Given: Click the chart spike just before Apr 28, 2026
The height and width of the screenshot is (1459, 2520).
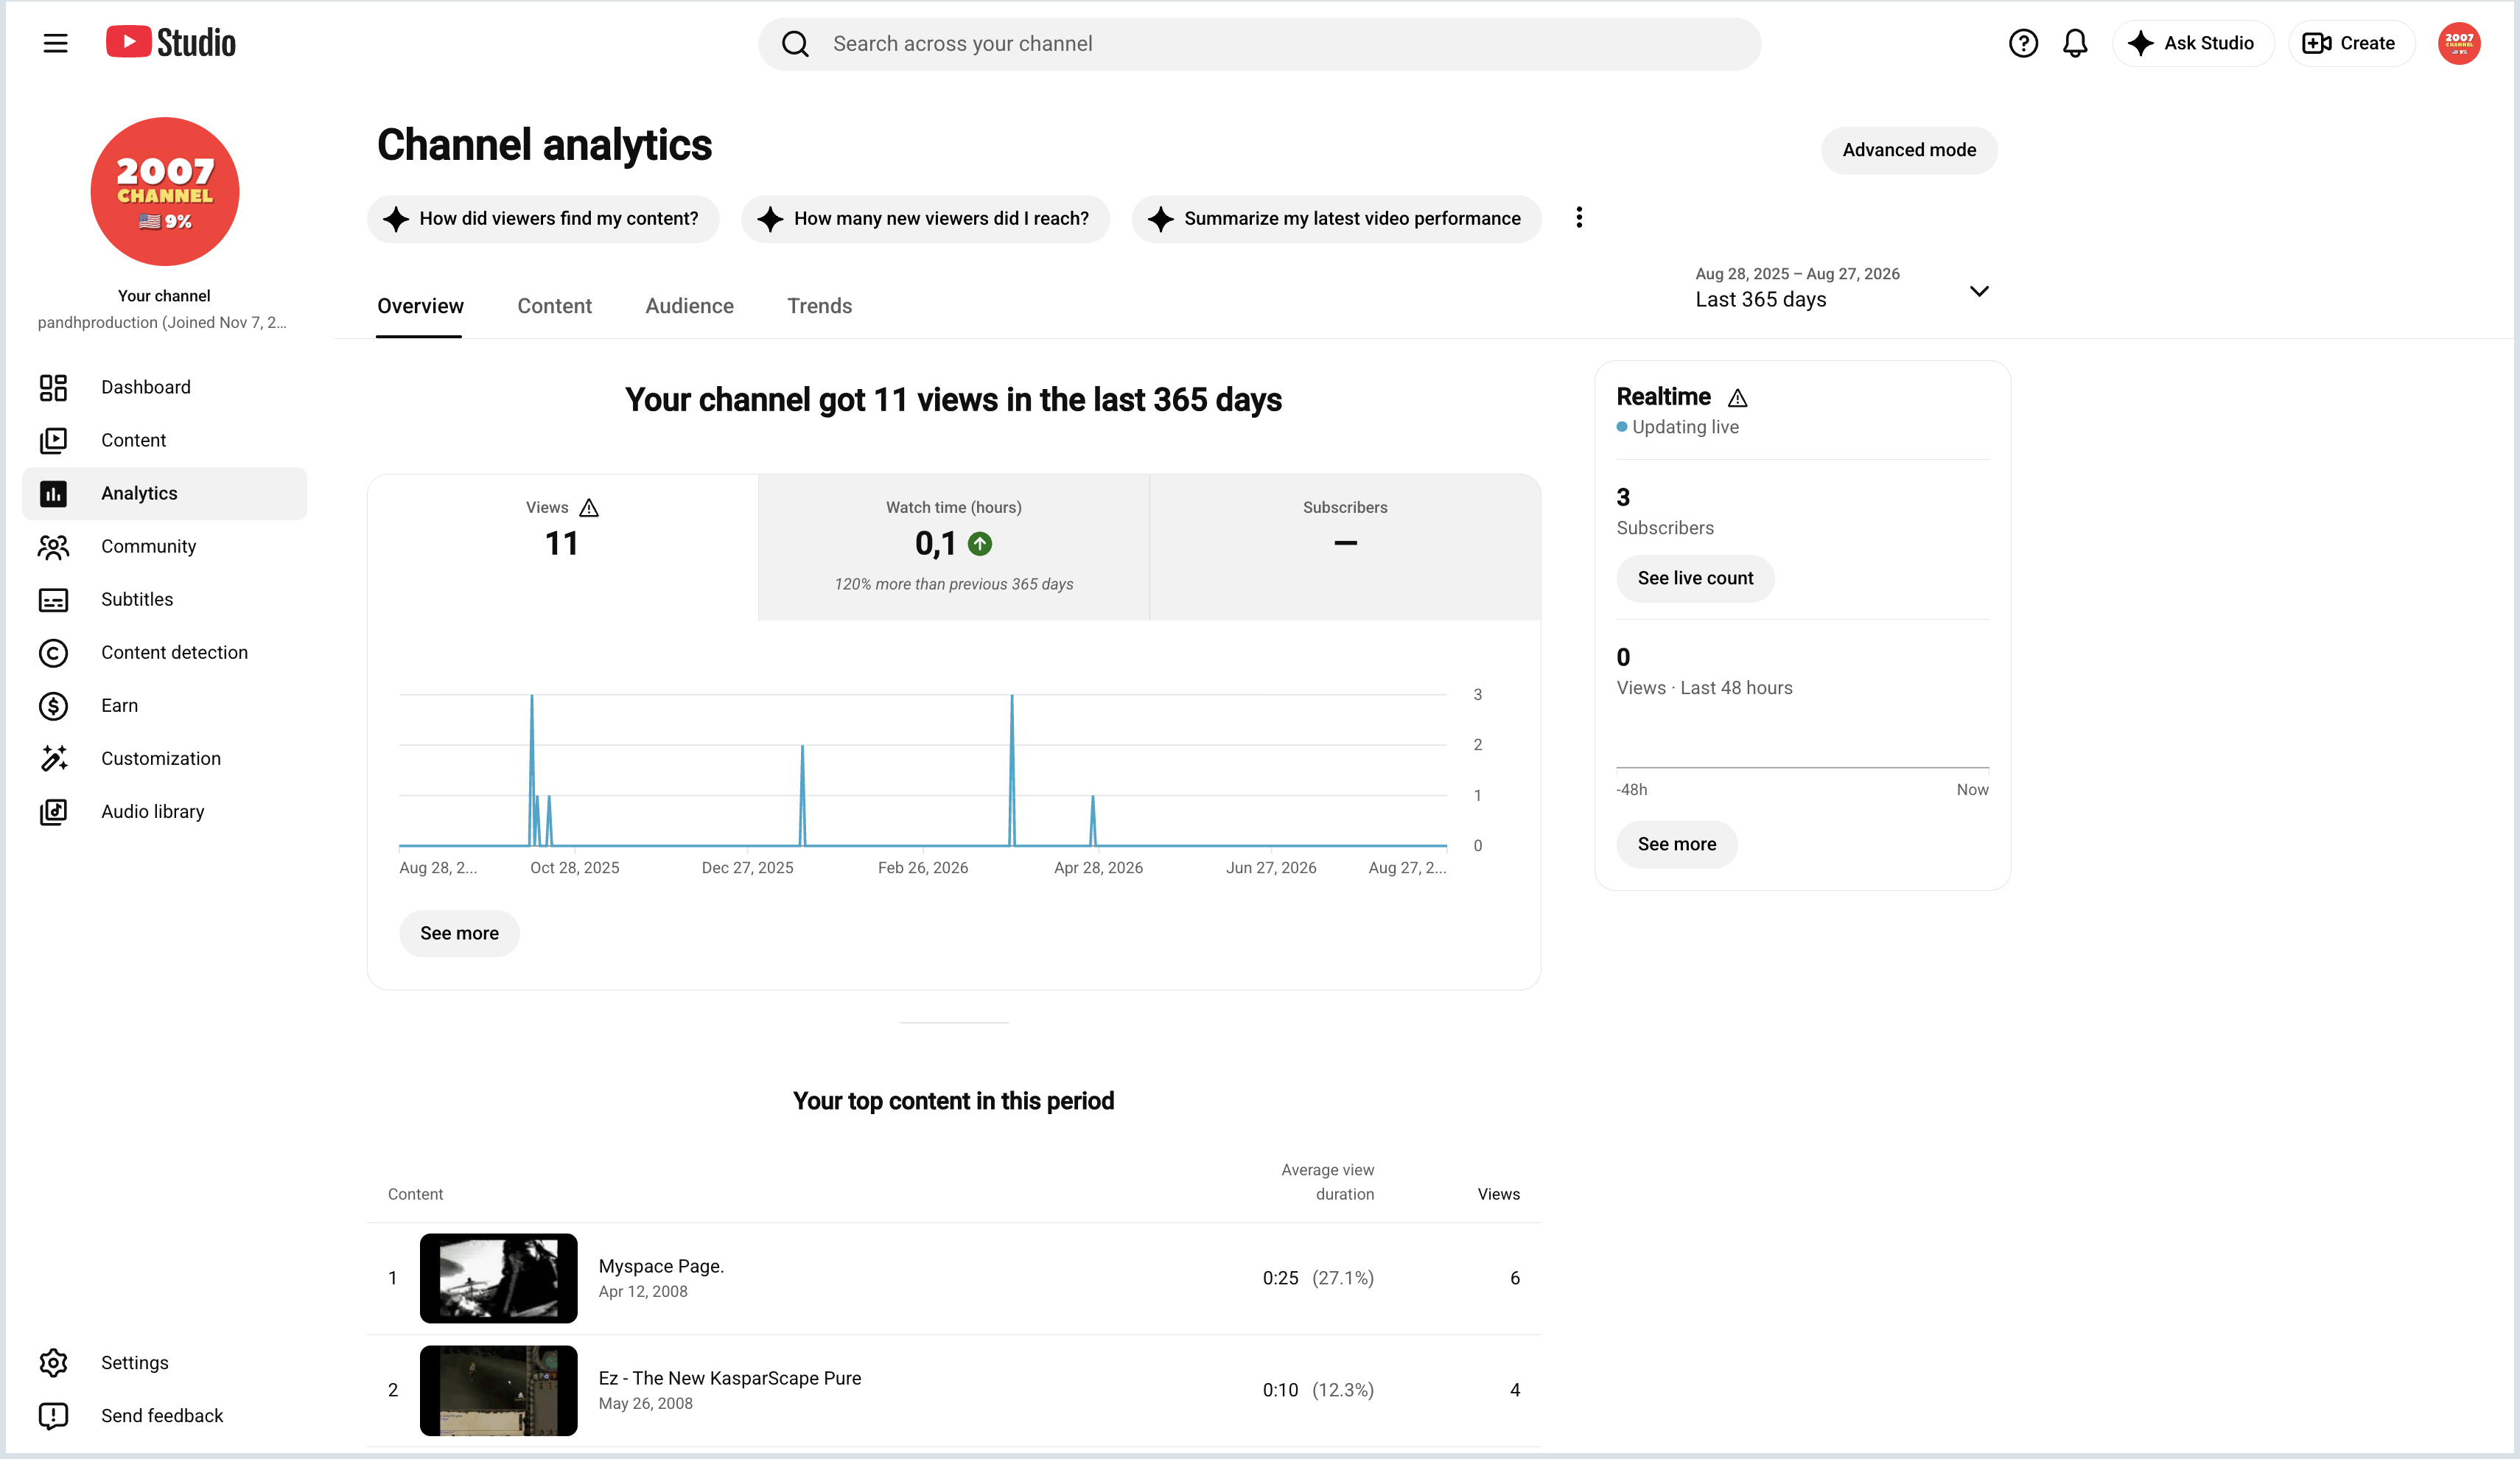Looking at the screenshot, I should tap(1092, 820).
